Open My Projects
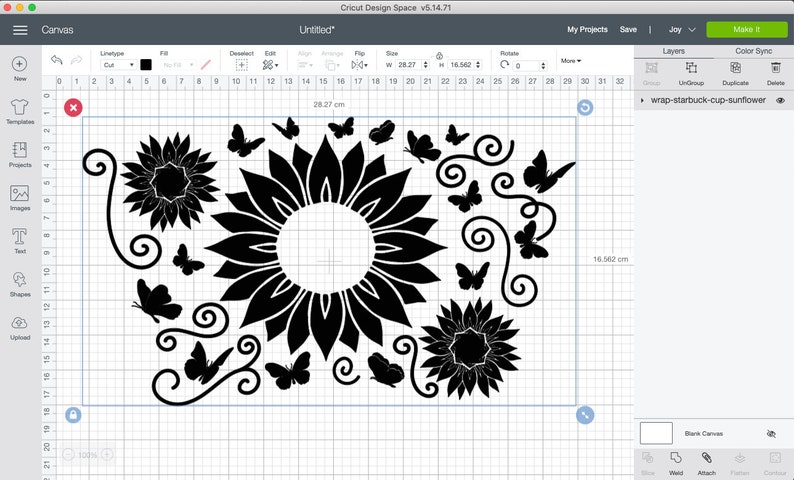 coord(587,29)
